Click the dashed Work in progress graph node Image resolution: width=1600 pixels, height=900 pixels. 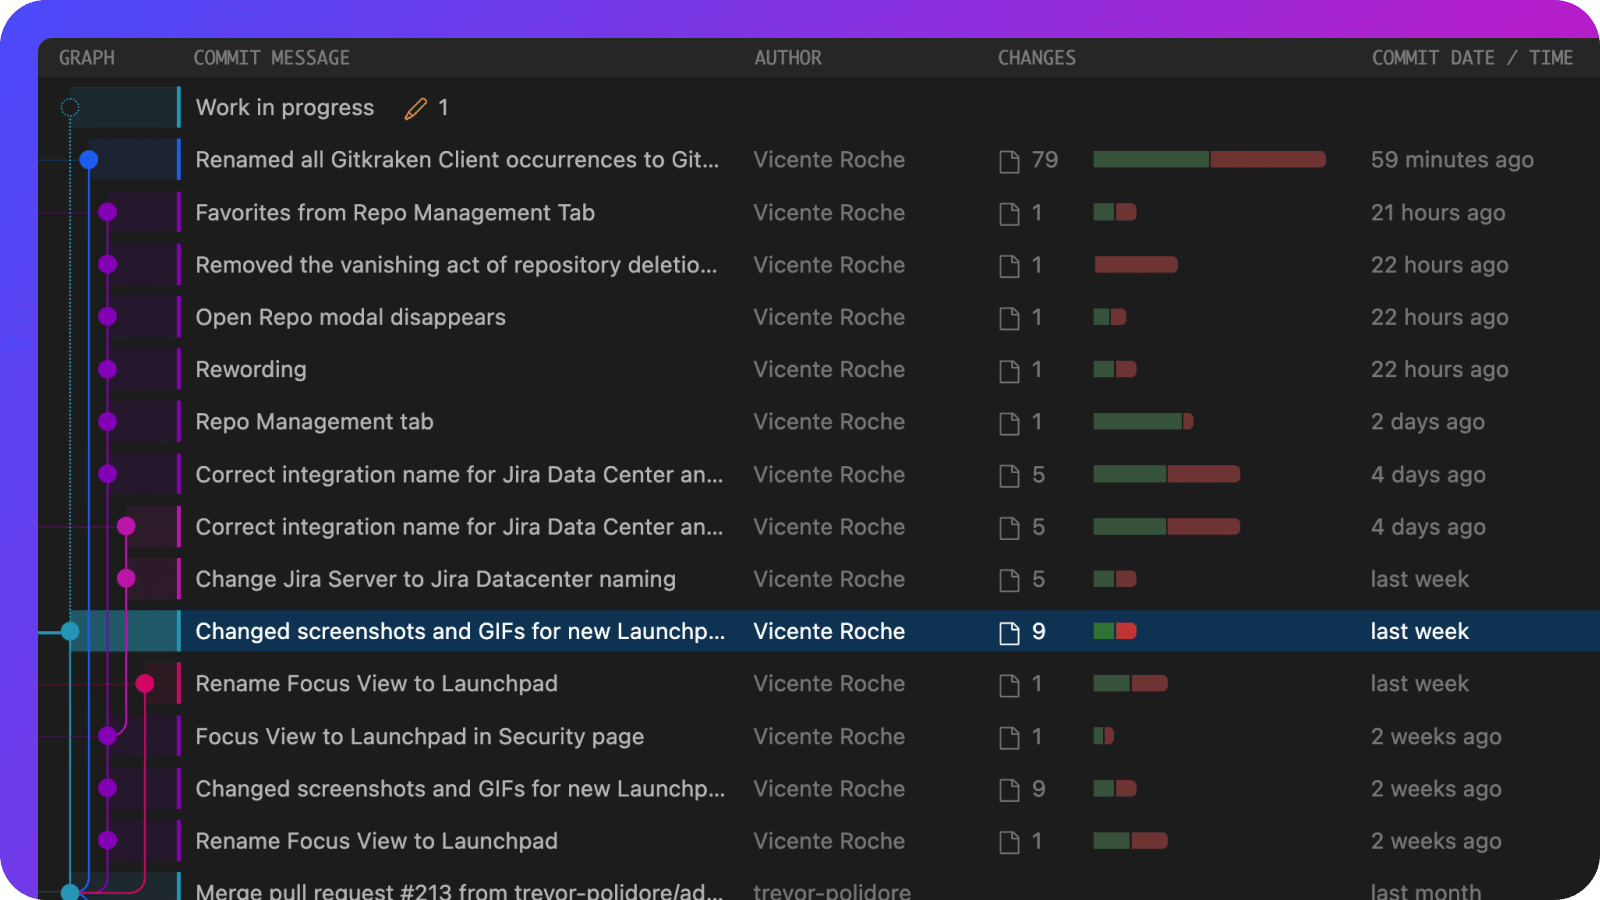pos(70,108)
